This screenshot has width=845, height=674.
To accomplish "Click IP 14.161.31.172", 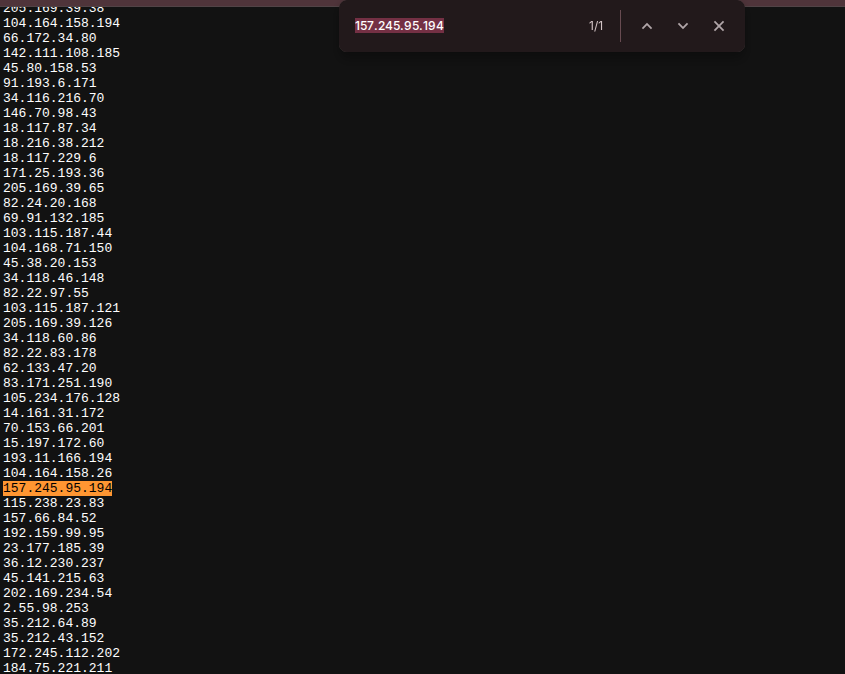I will (x=53, y=413).
